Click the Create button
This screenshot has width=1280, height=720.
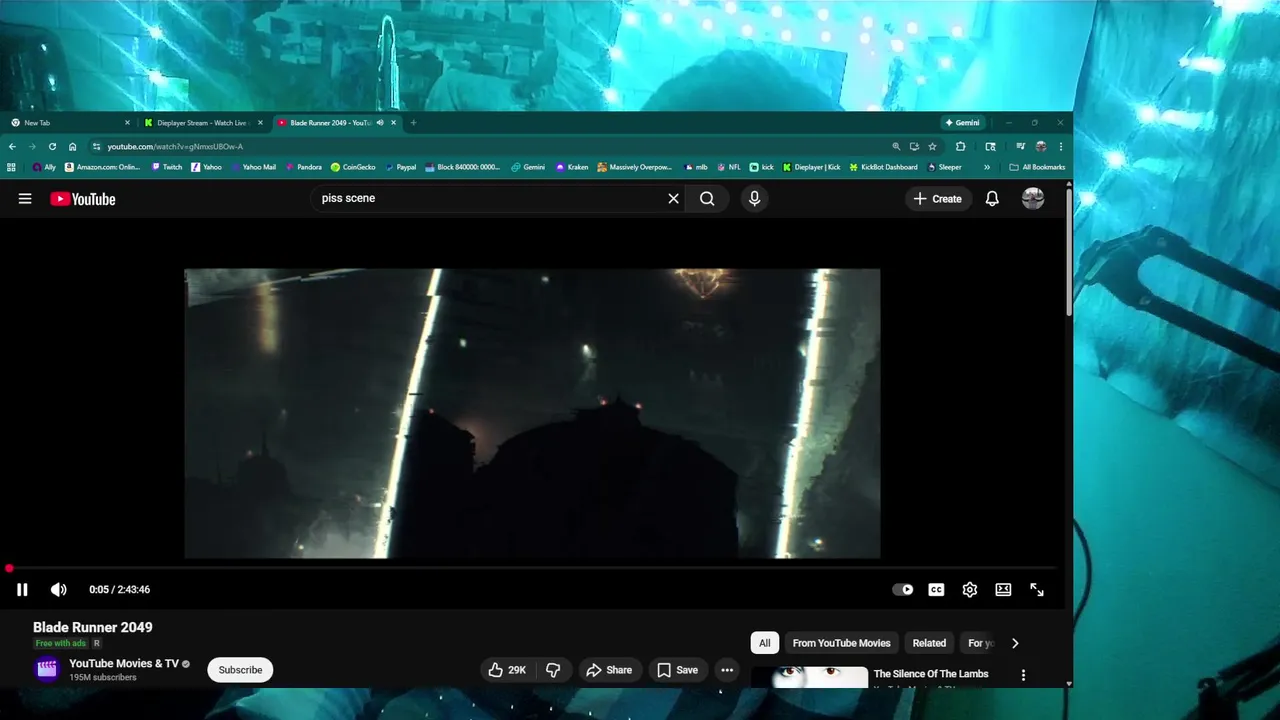pyautogui.click(x=937, y=199)
